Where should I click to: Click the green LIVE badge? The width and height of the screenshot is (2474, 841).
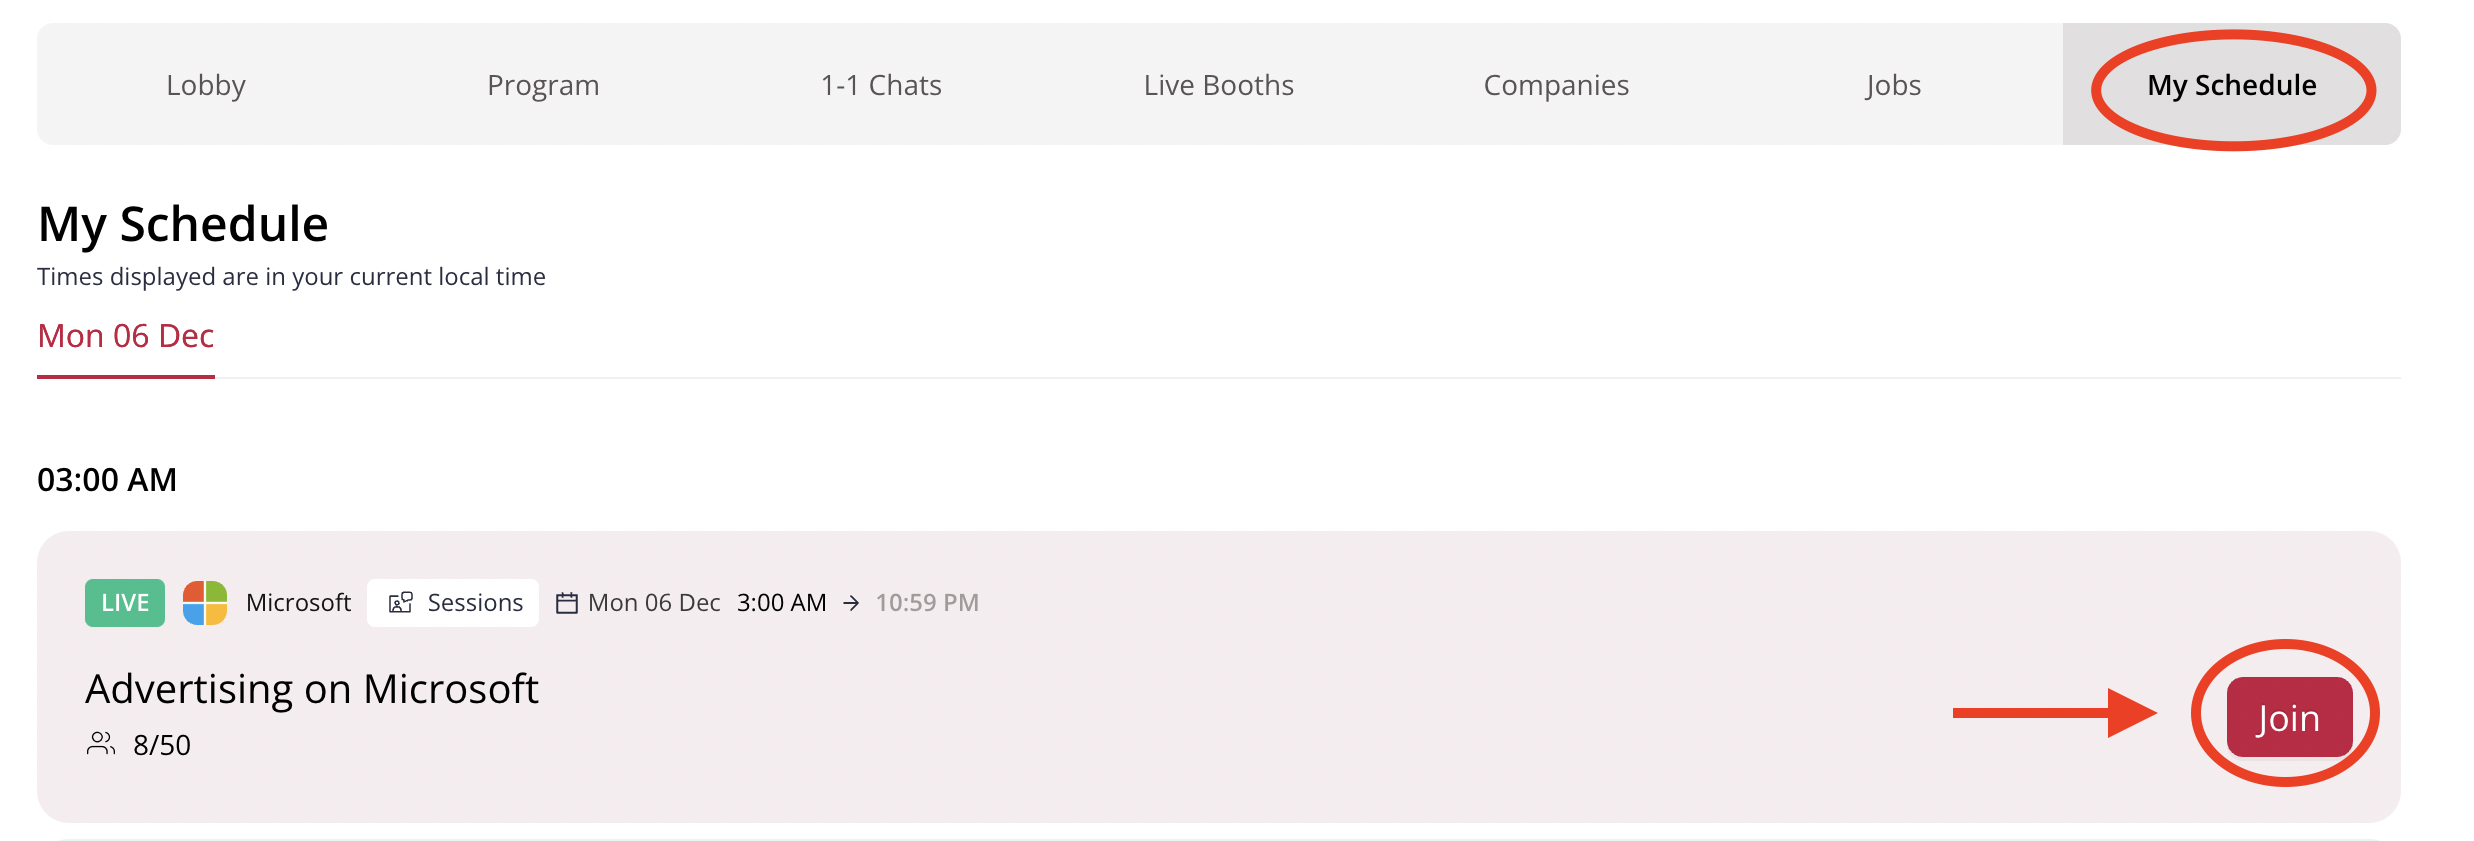coord(125,603)
